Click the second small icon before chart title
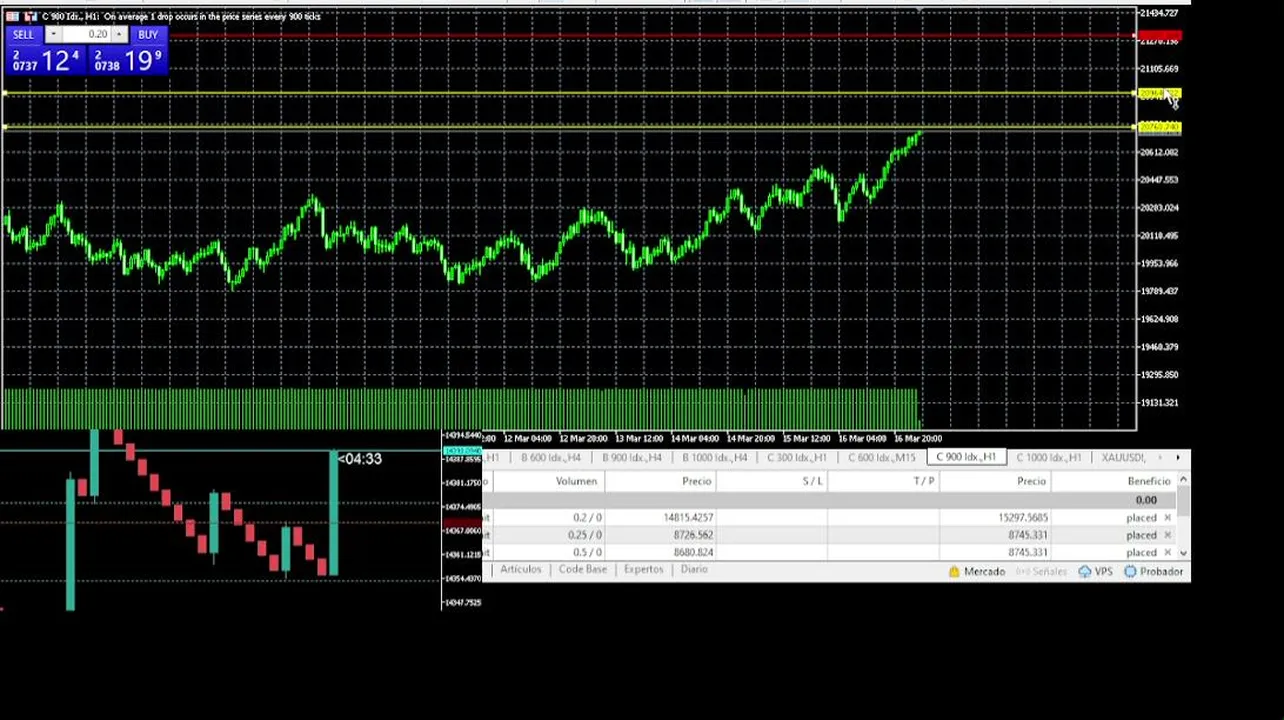Screen dimensions: 1284x720 [x=30, y=16]
